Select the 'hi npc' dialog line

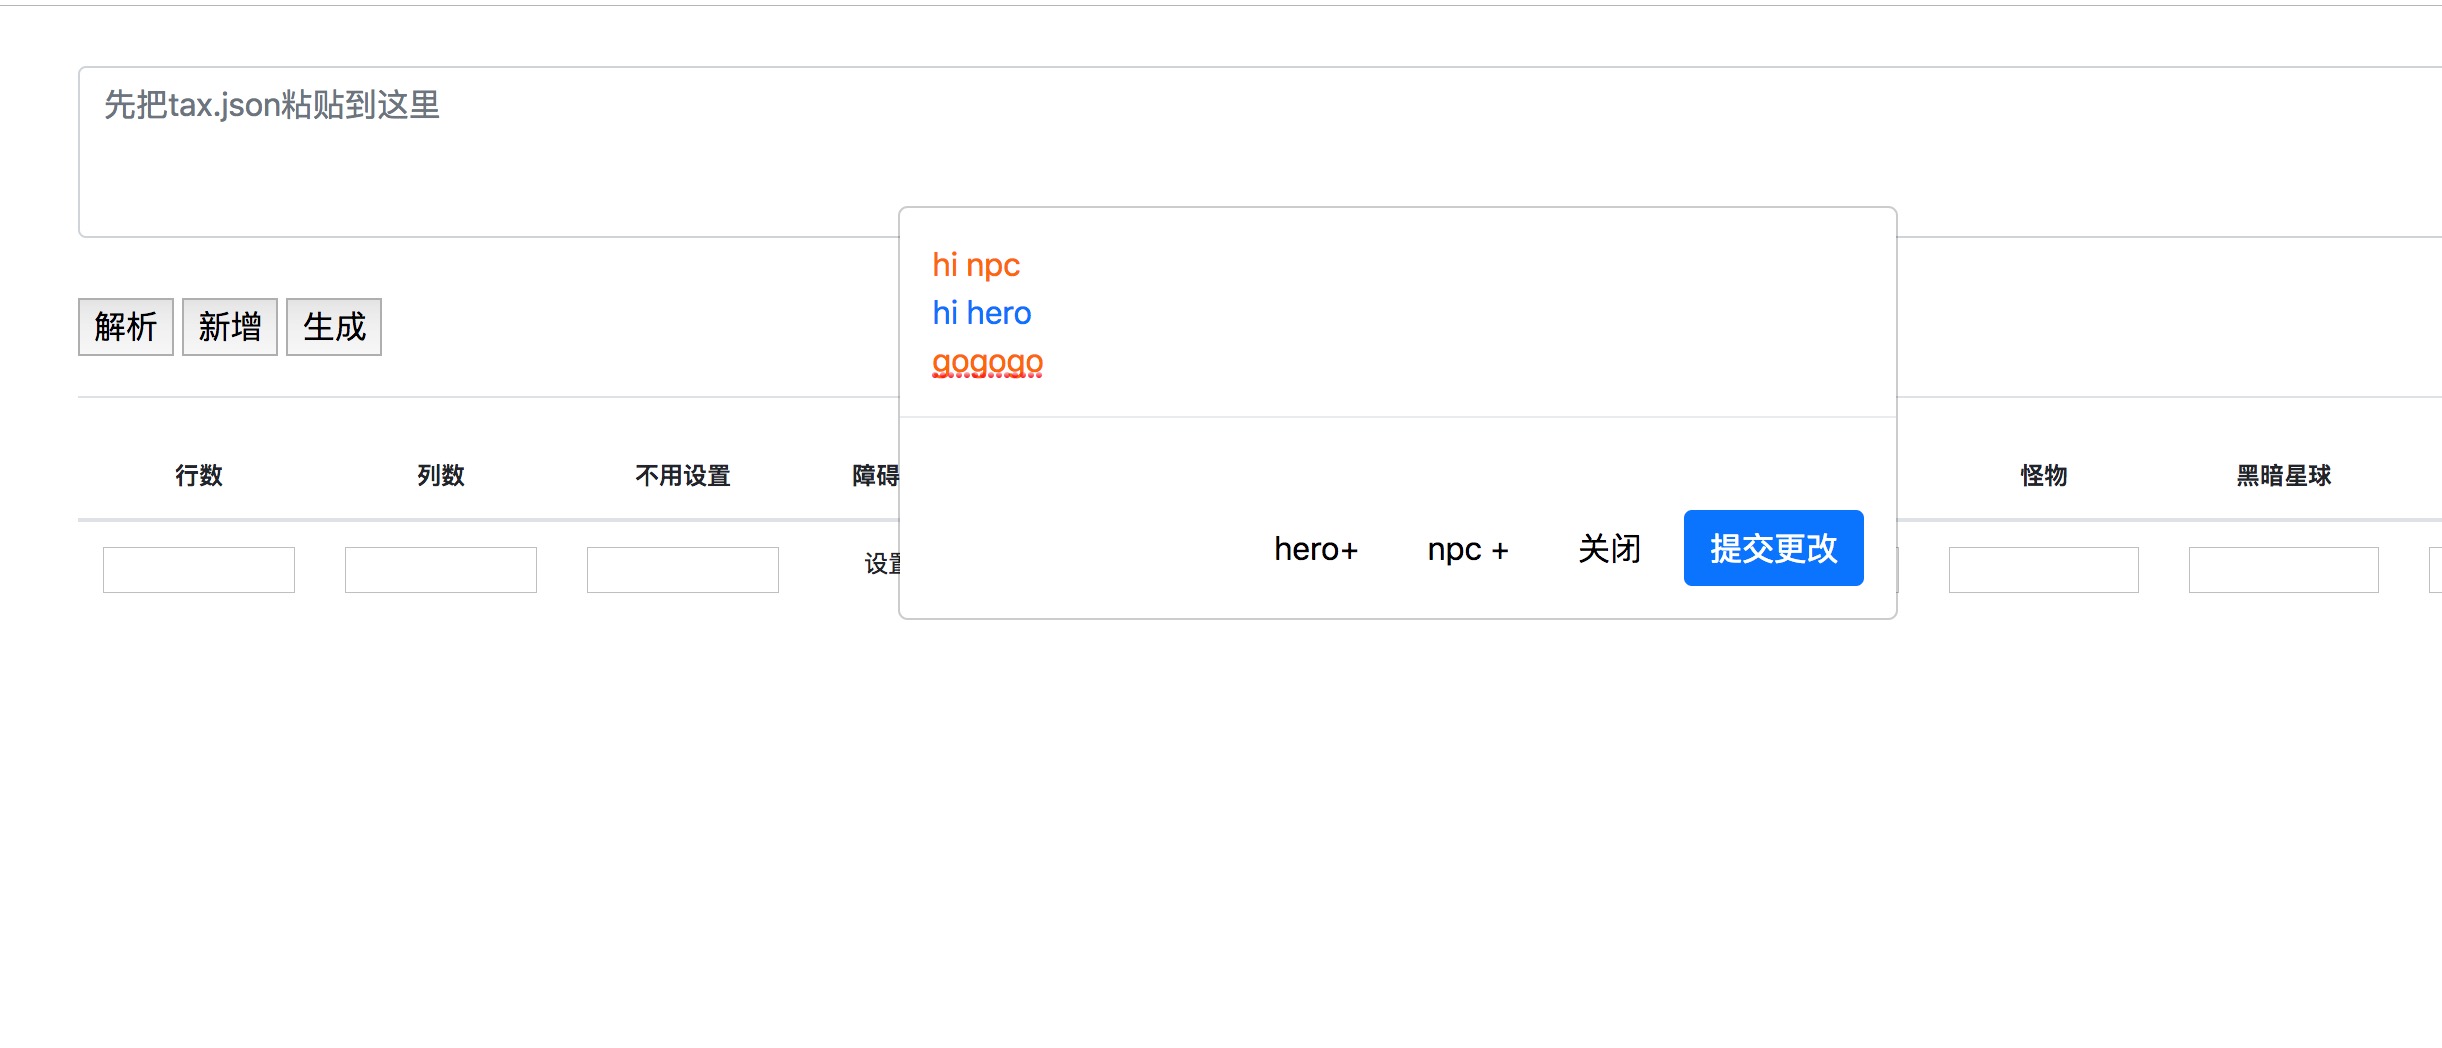(x=976, y=265)
